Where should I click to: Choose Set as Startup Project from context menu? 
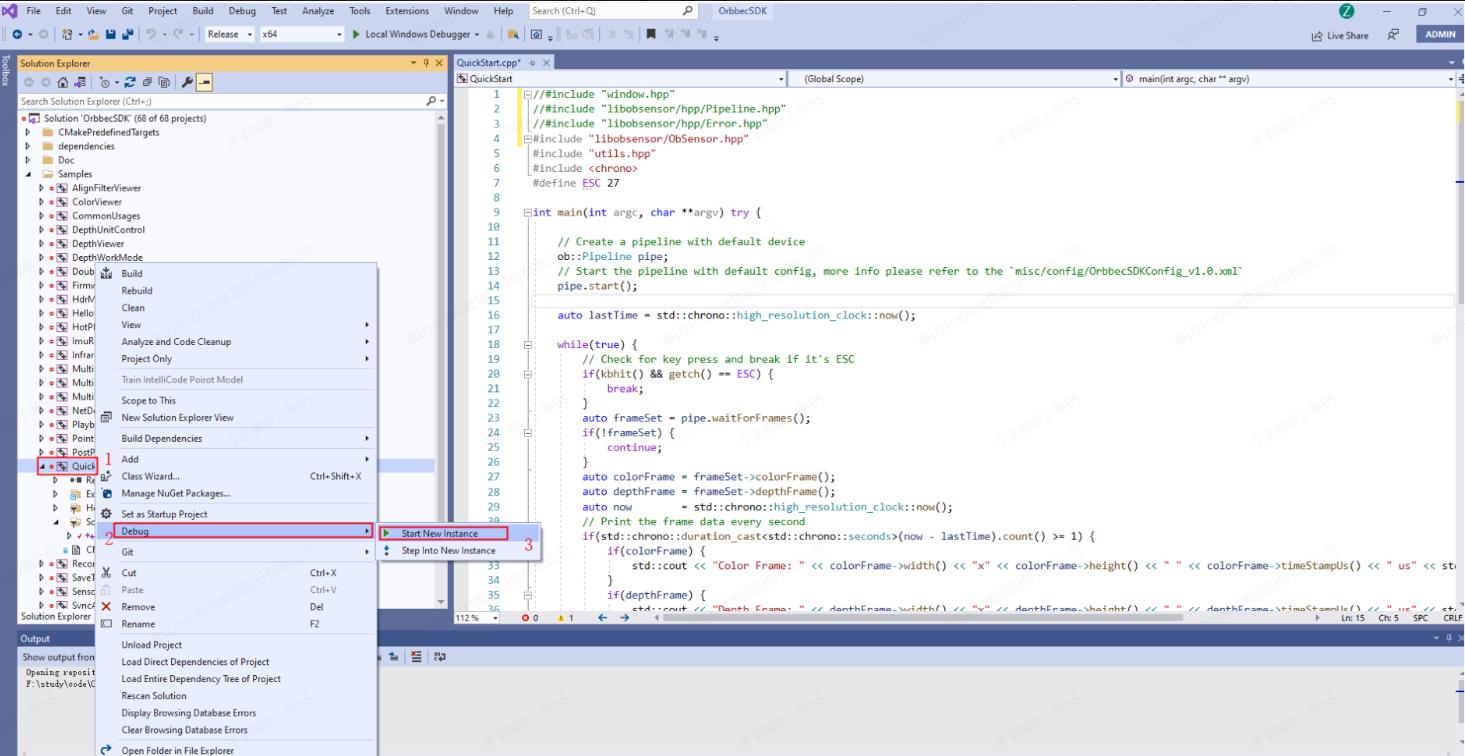point(164,514)
